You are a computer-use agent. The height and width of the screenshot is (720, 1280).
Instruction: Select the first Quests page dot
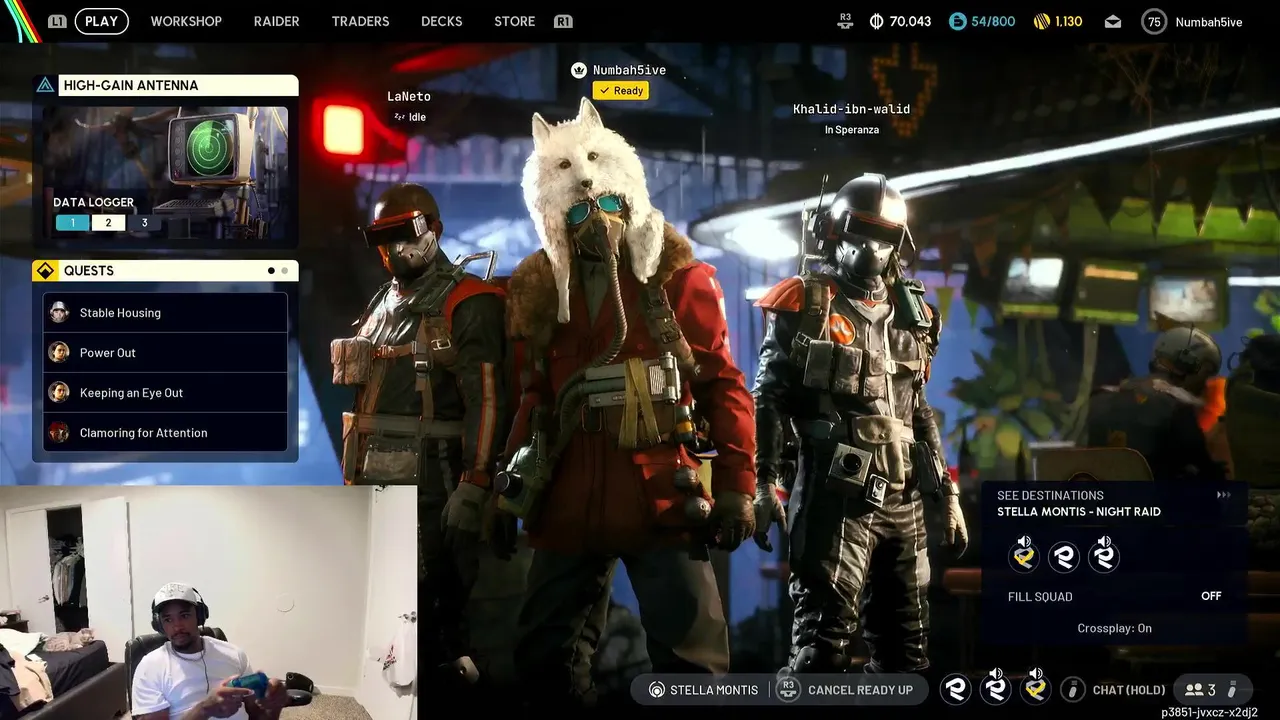pos(271,271)
